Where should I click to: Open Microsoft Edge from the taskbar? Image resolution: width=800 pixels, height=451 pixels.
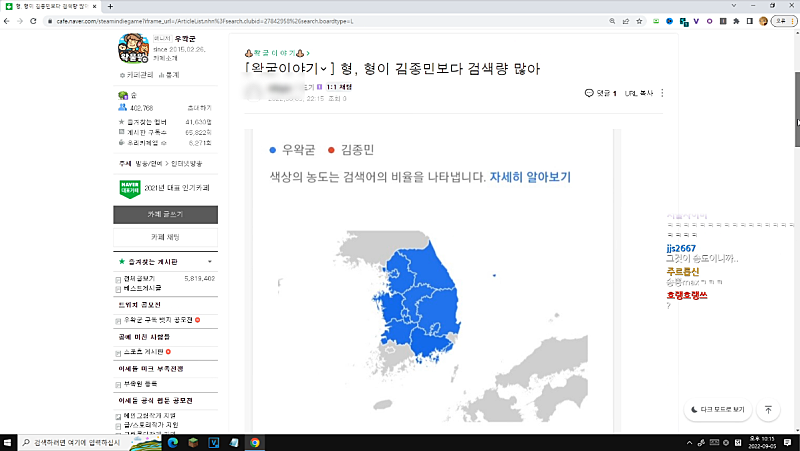(x=173, y=442)
